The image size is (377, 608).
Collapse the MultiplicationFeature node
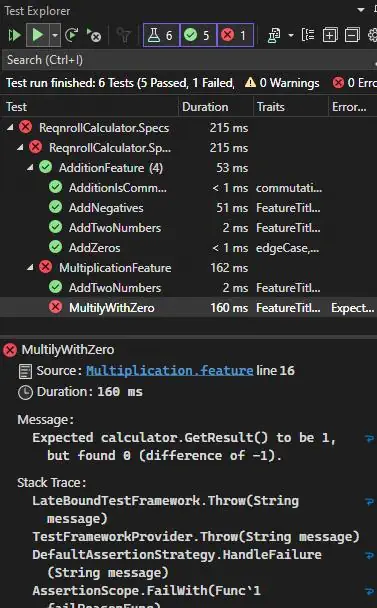(x=30, y=268)
